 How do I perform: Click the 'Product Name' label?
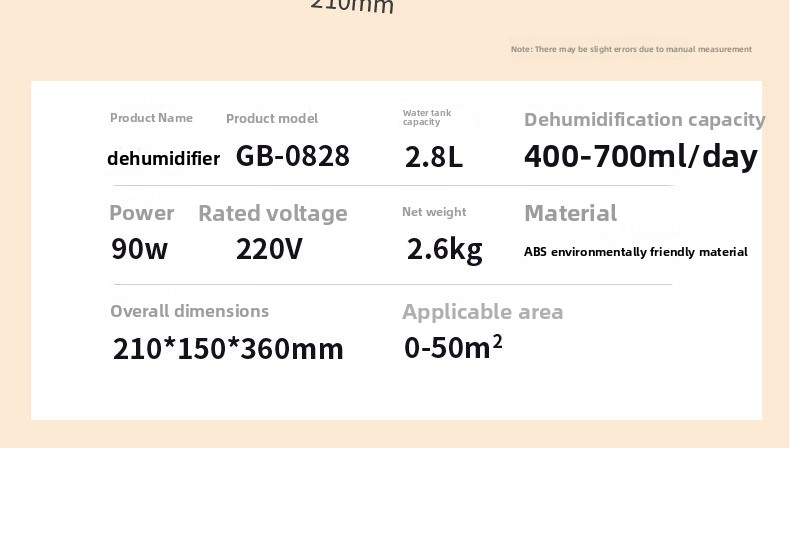(151, 118)
